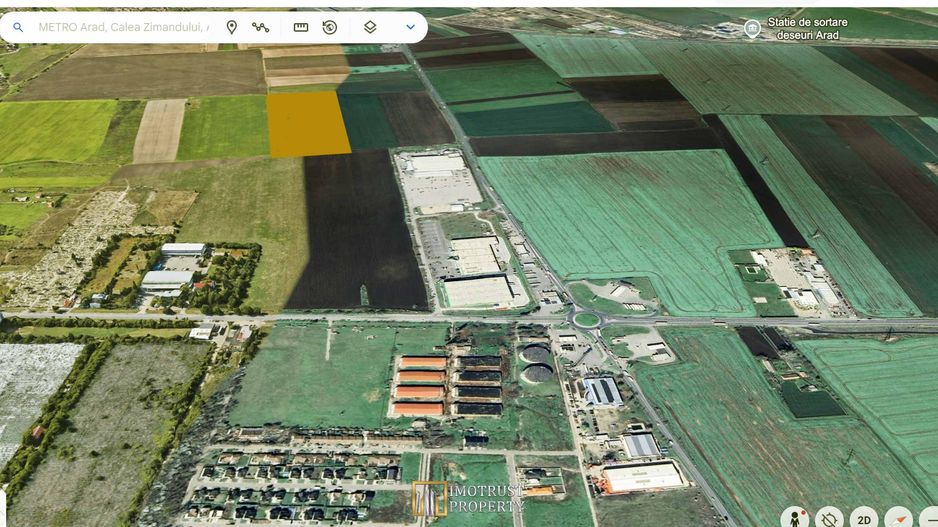Switch the view to 2D
Viewport: 938px width, 527px height.
point(864,519)
